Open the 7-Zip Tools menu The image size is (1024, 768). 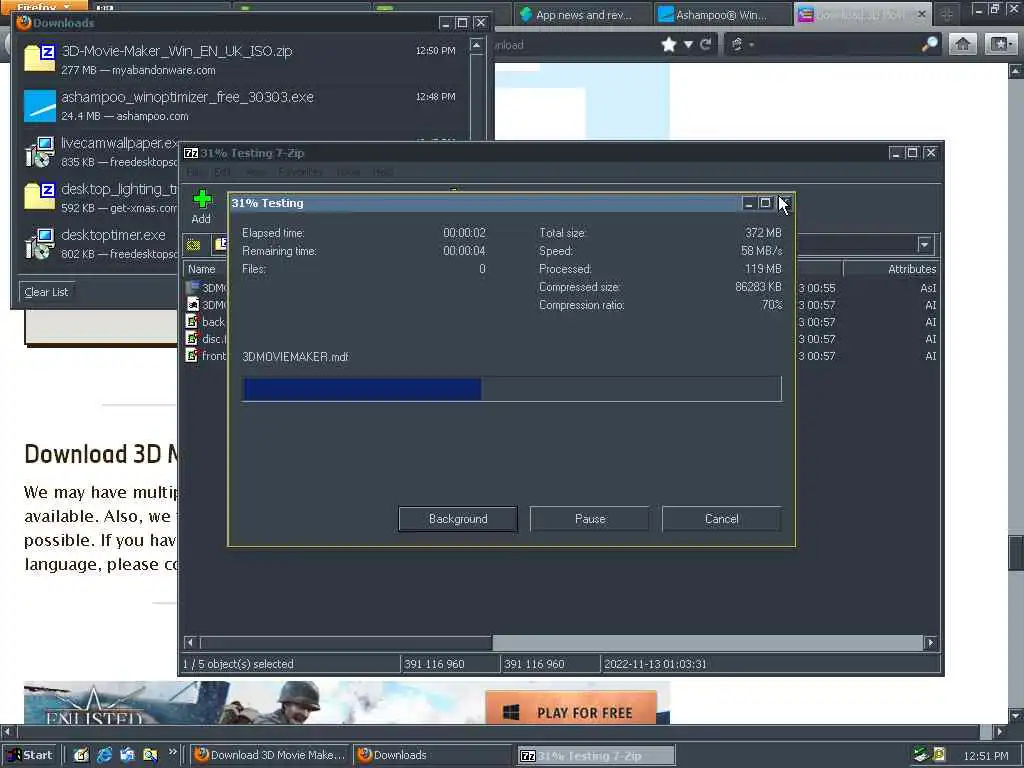click(x=348, y=172)
